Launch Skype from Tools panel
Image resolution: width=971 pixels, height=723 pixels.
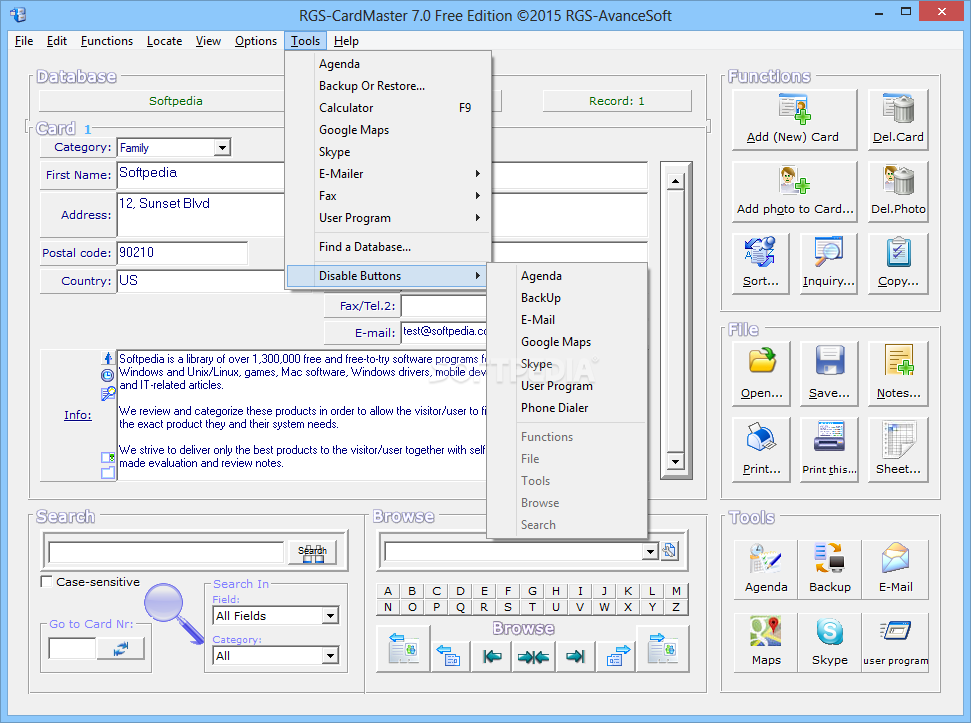click(x=830, y=643)
